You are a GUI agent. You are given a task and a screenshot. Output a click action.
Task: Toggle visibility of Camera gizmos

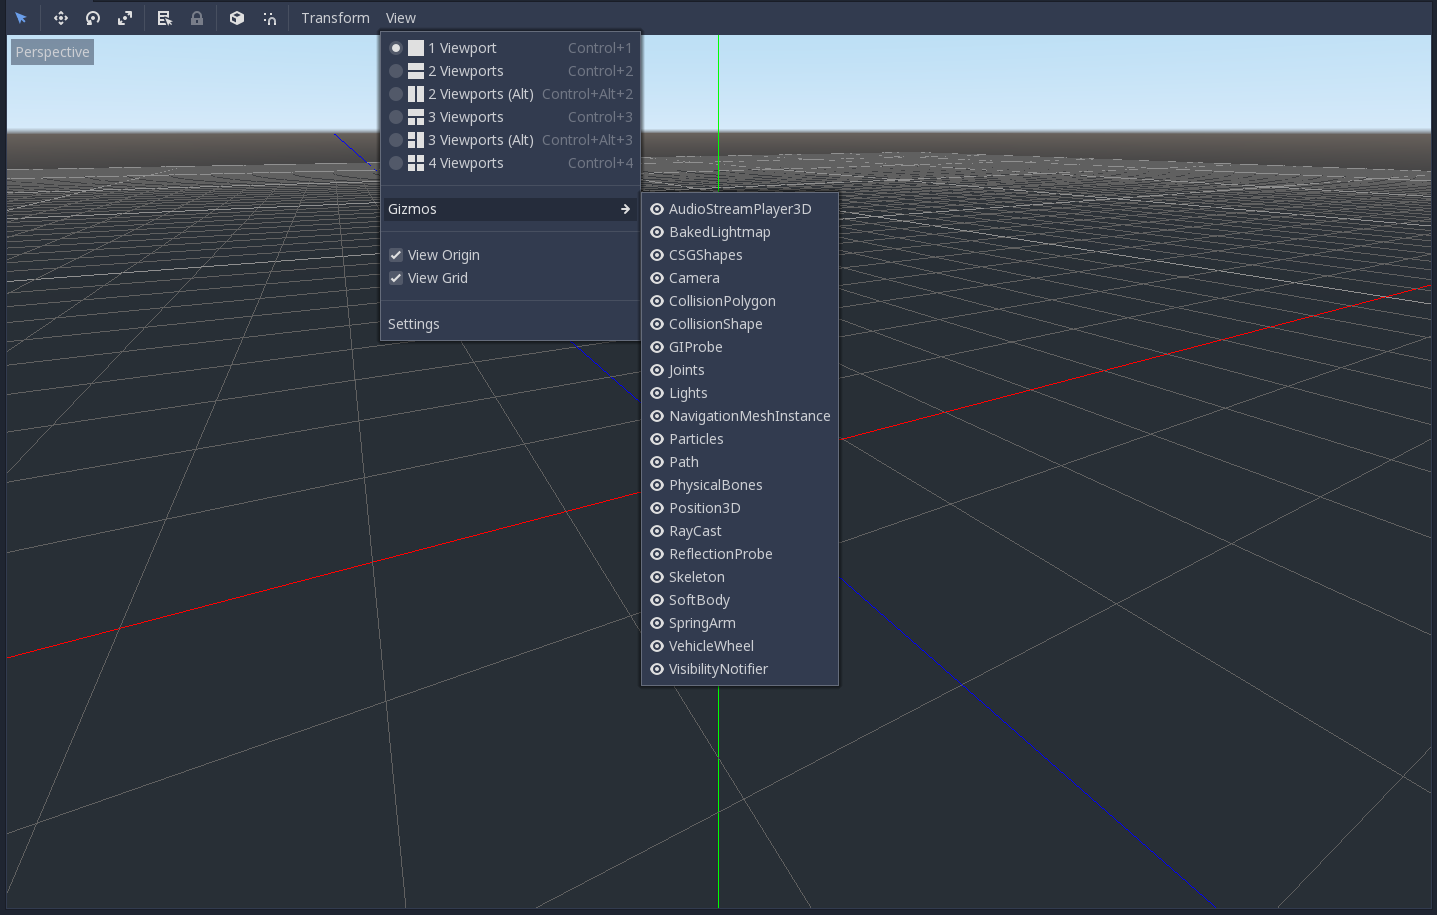click(694, 277)
